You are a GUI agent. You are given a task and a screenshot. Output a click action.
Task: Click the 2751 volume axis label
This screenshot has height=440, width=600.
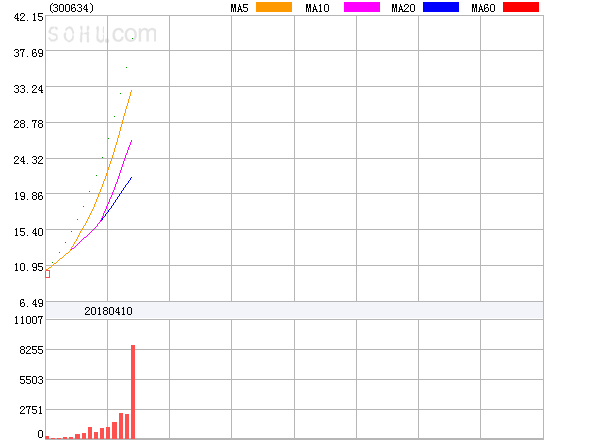(x=31, y=410)
